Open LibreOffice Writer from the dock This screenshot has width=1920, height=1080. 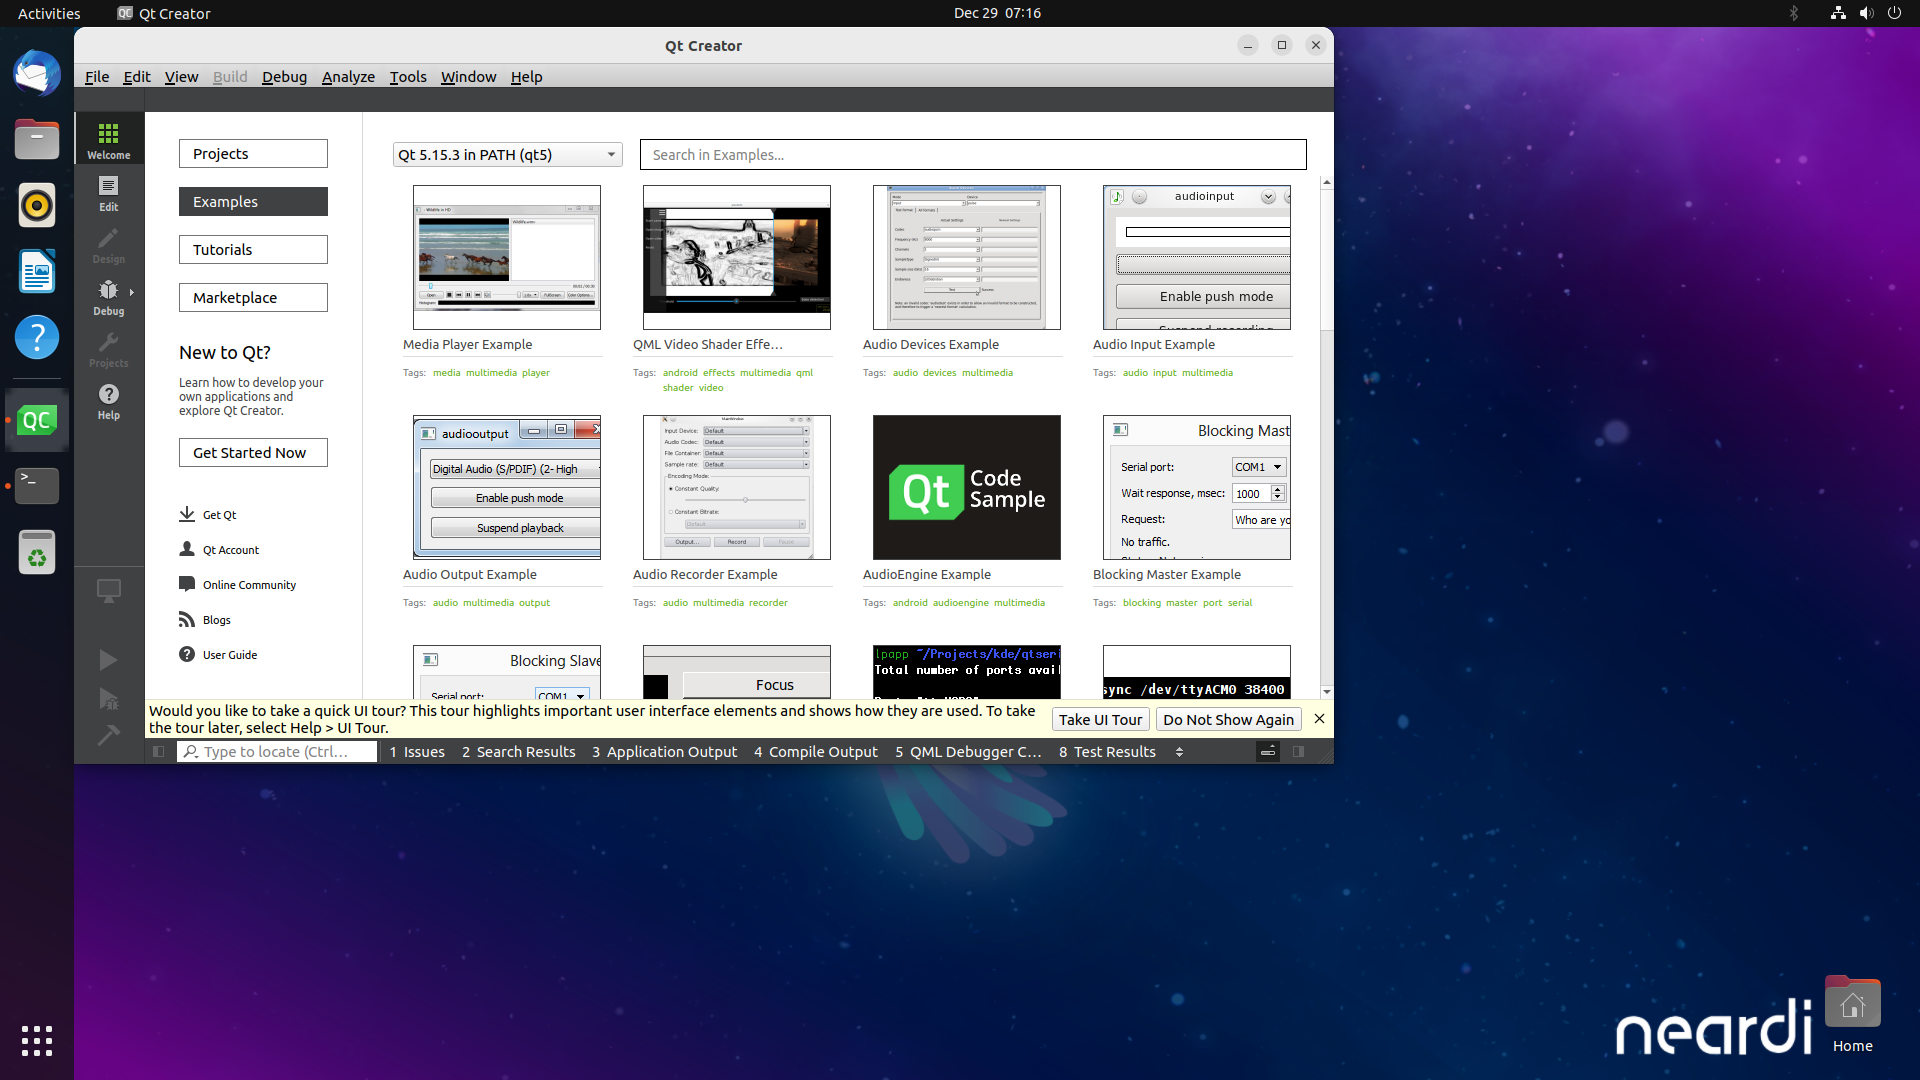(37, 271)
